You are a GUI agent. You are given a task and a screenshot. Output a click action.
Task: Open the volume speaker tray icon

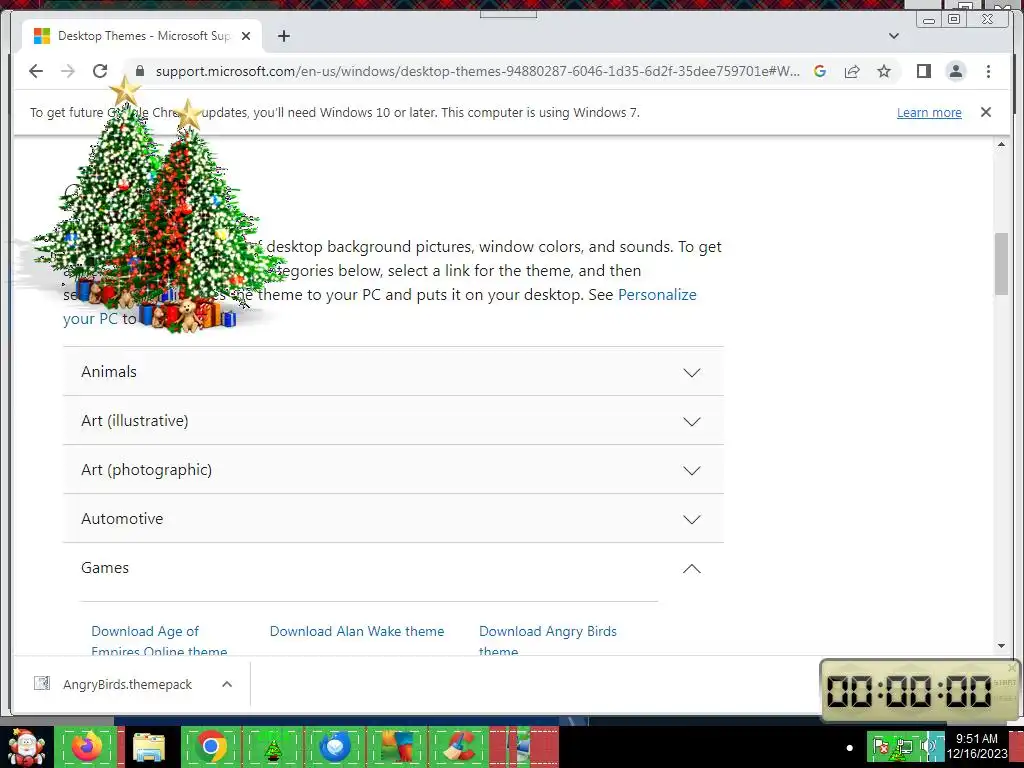pos(927,746)
